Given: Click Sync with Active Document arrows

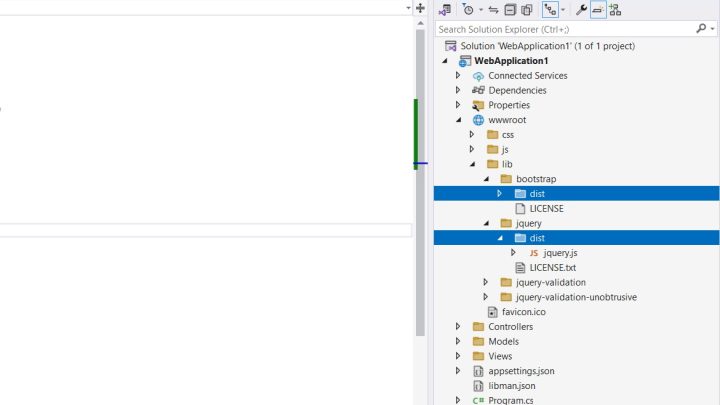Looking at the screenshot, I should [494, 10].
